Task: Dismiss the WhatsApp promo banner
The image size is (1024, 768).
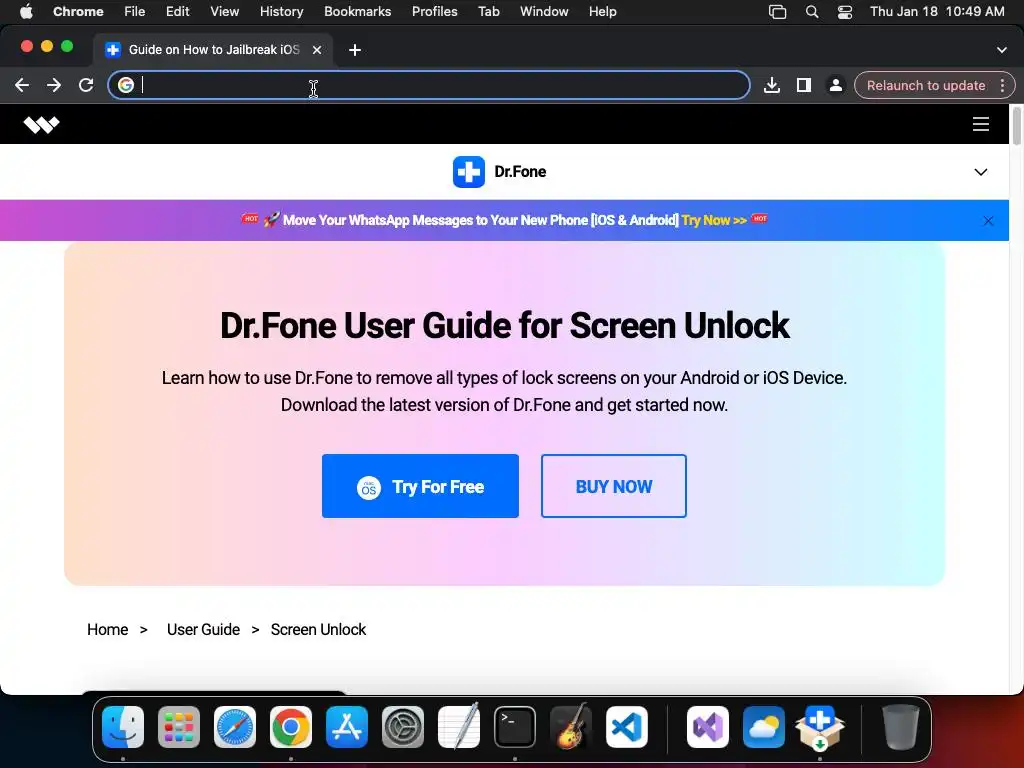Action: coord(988,221)
